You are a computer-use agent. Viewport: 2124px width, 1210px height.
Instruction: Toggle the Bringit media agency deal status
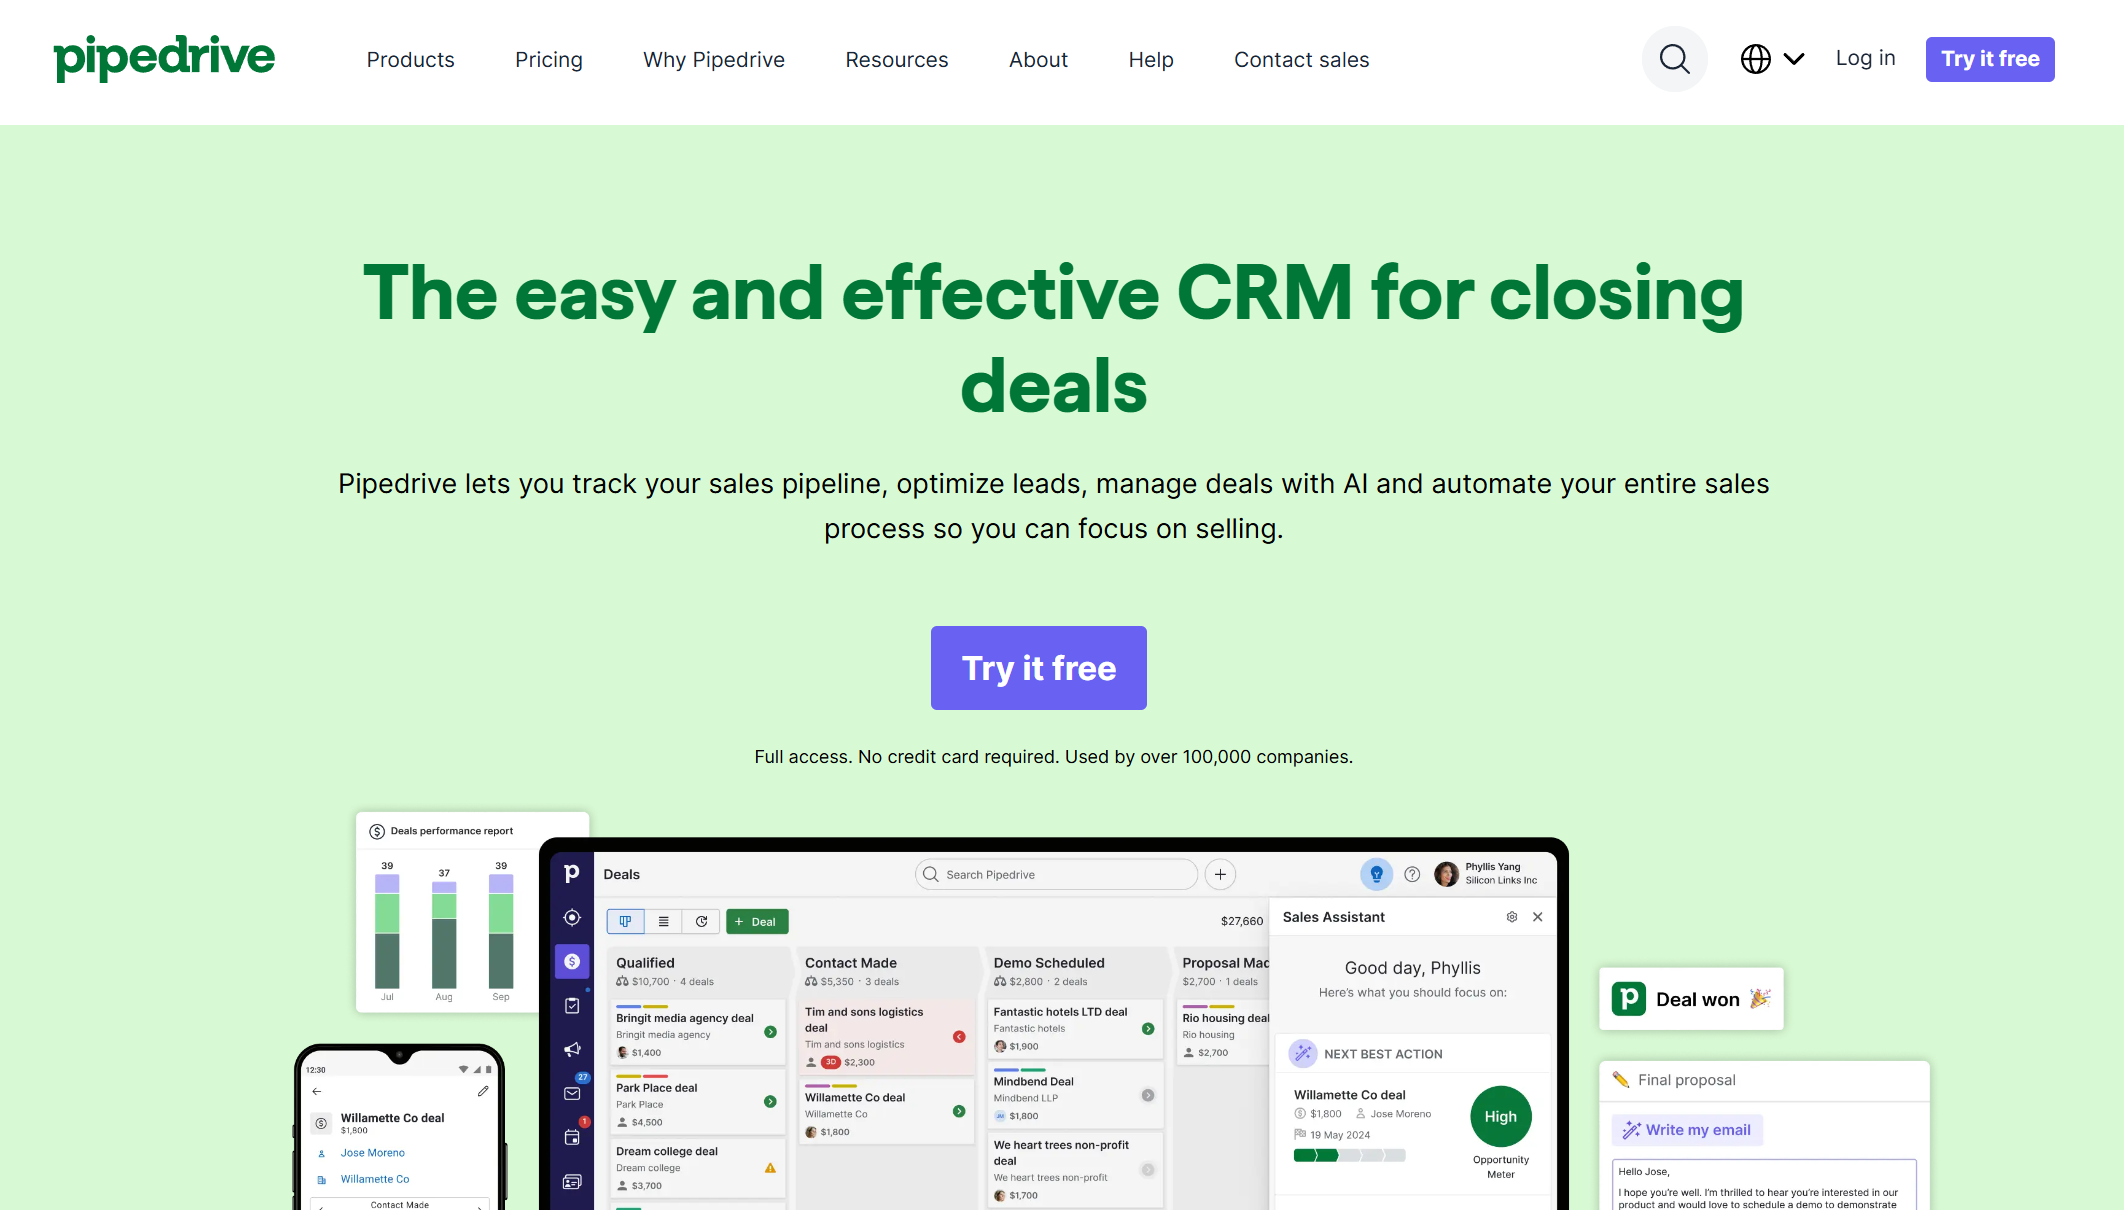(x=772, y=1032)
